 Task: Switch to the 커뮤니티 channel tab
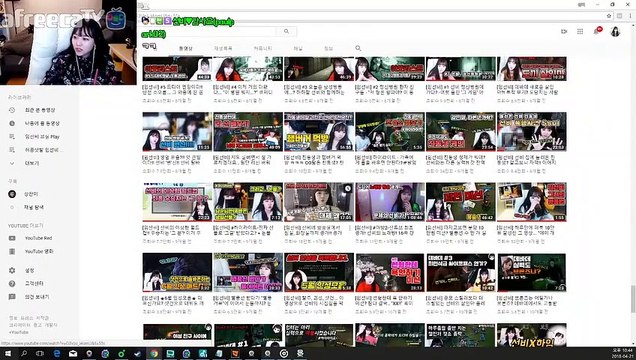(x=262, y=48)
